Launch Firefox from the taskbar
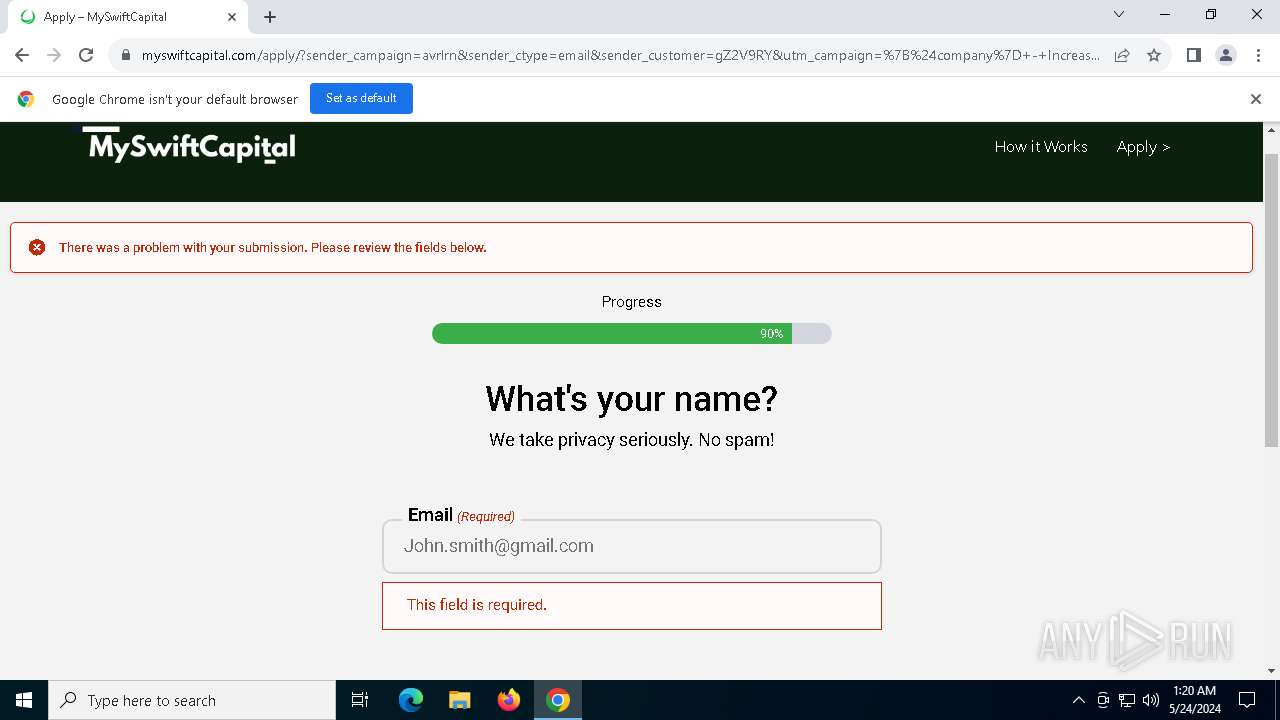Screen dimensions: 1280x720 (509, 700)
